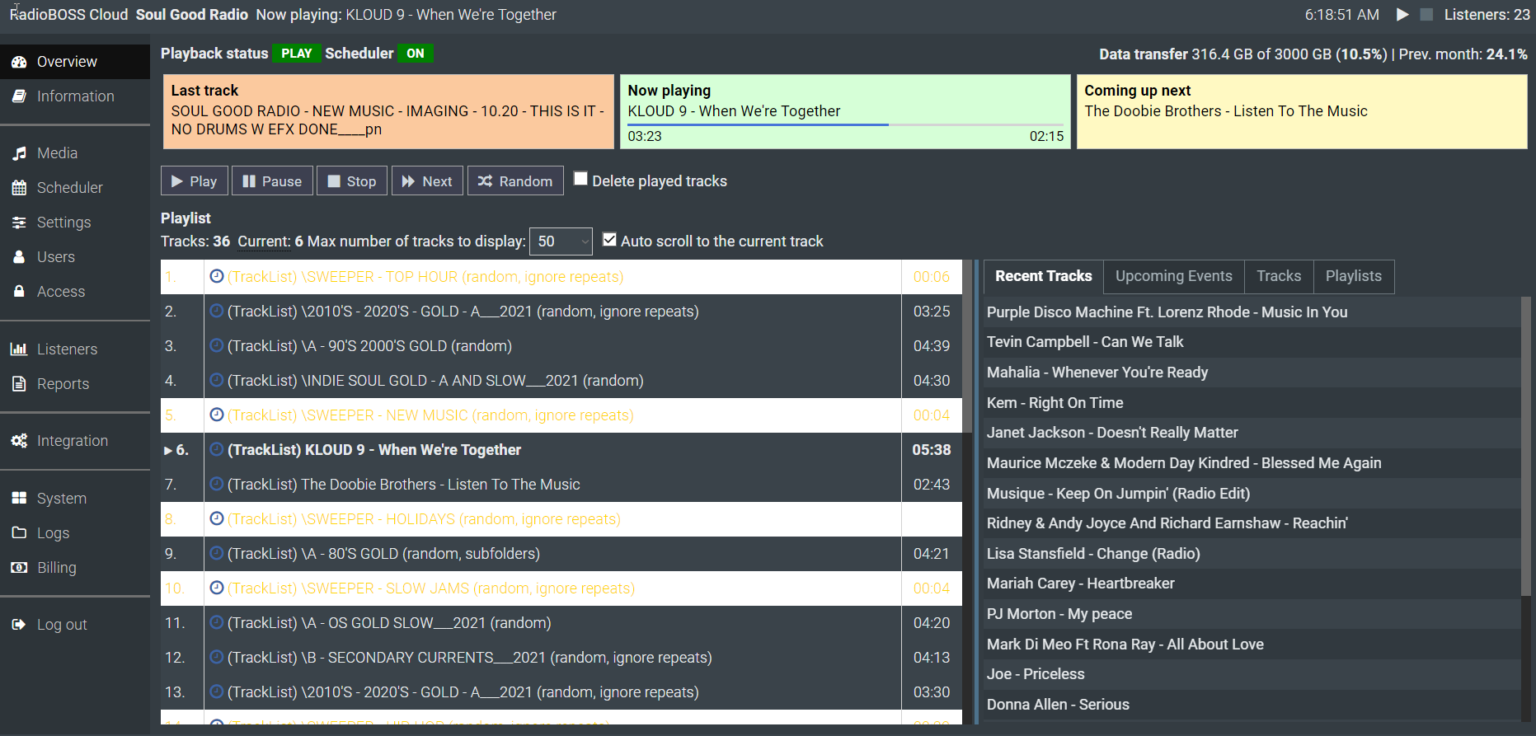The height and width of the screenshot is (736, 1536).
Task: Disable Auto scroll to the current track
Action: [610, 240]
